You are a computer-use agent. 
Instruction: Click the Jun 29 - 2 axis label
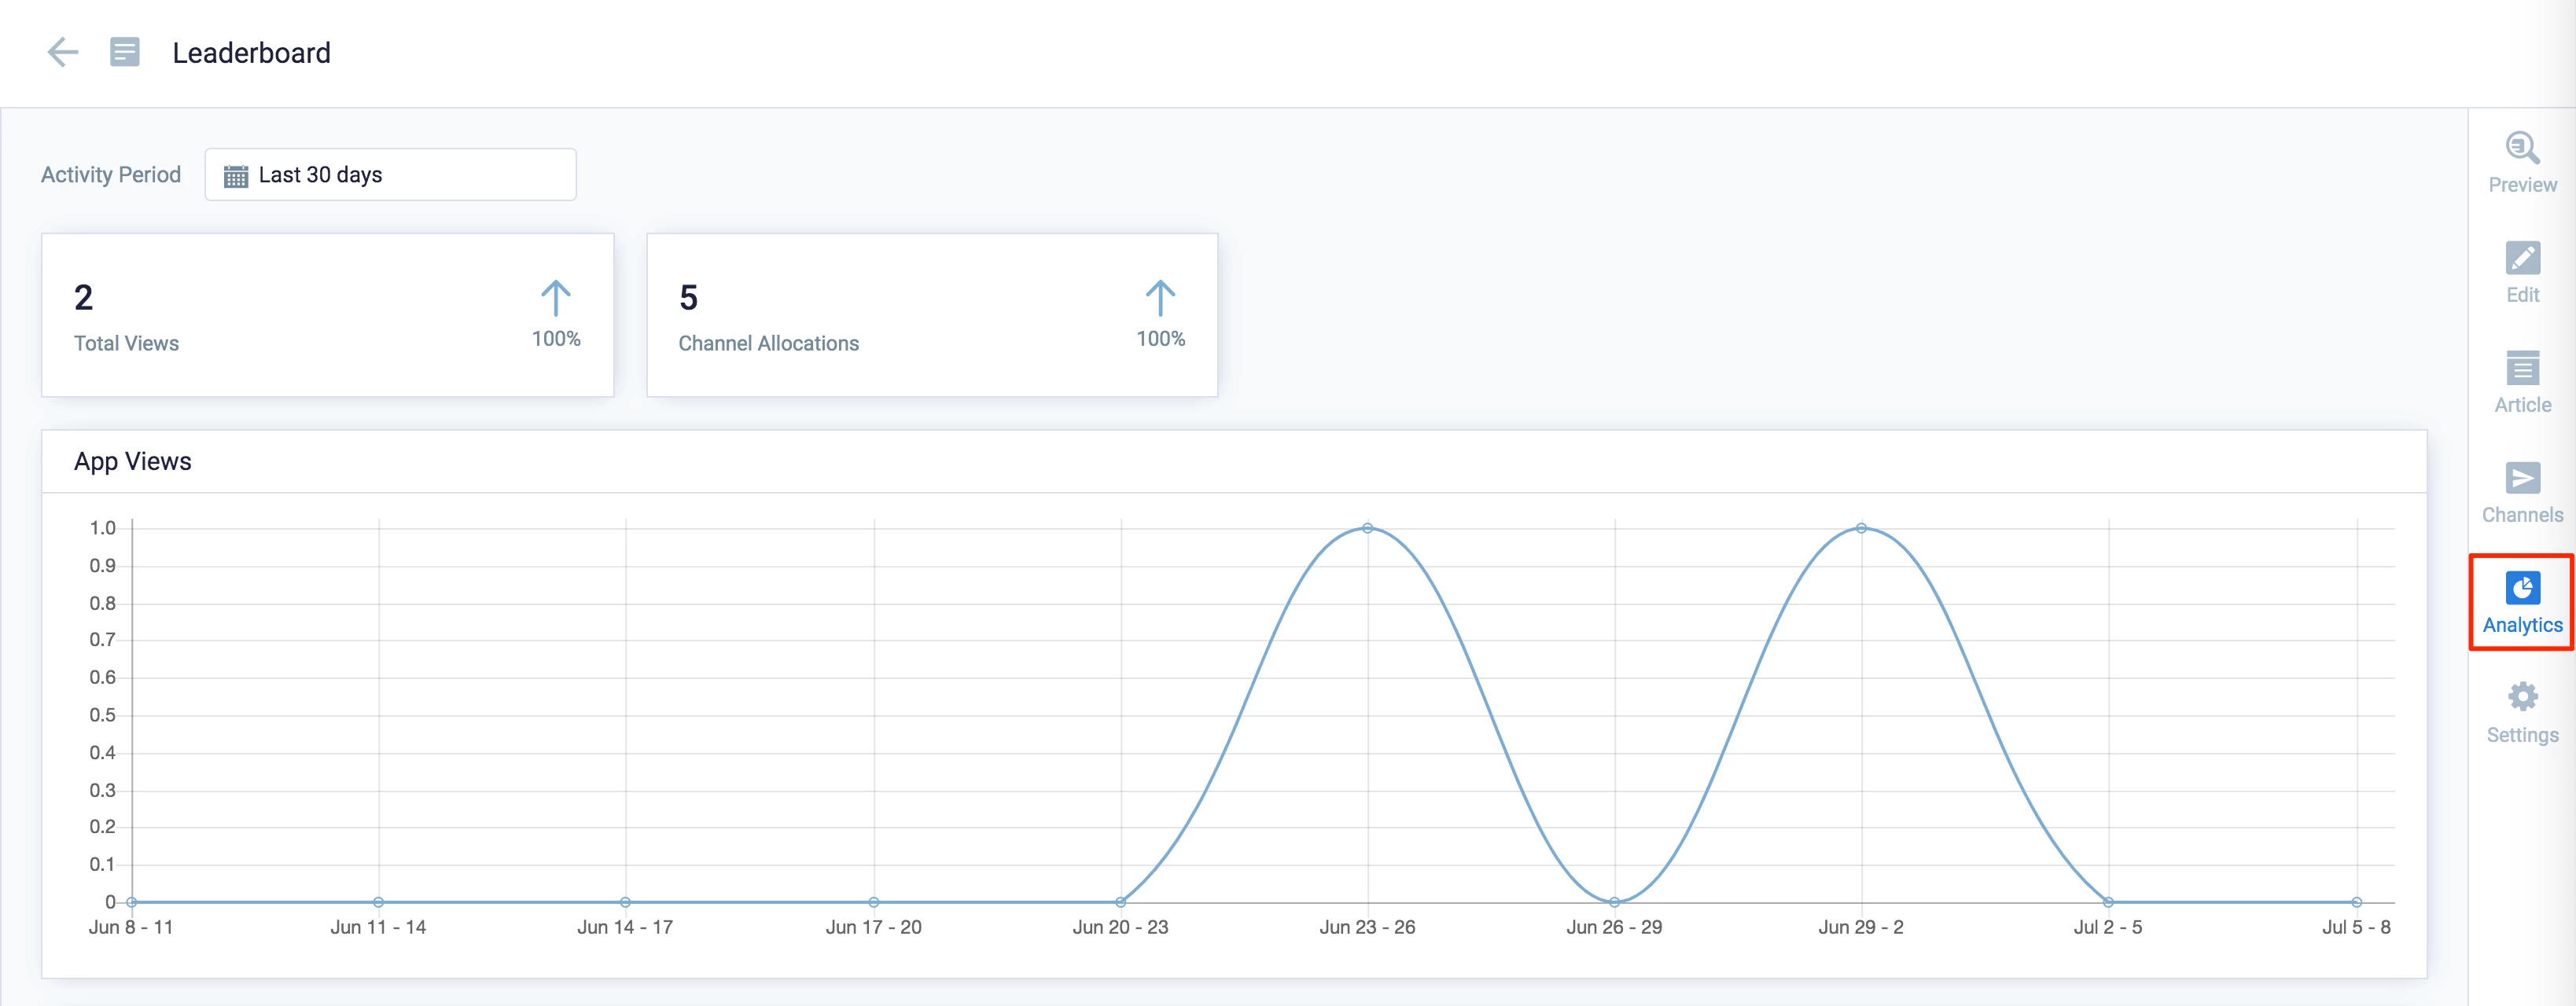[1861, 927]
